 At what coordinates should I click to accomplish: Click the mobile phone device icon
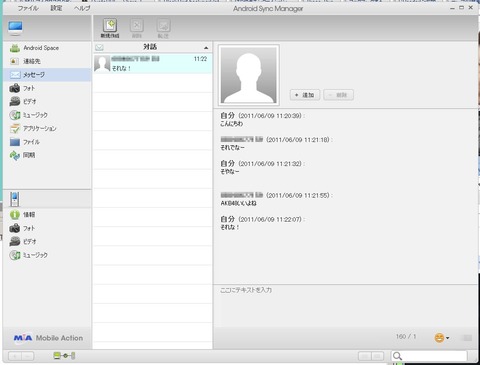[14, 199]
